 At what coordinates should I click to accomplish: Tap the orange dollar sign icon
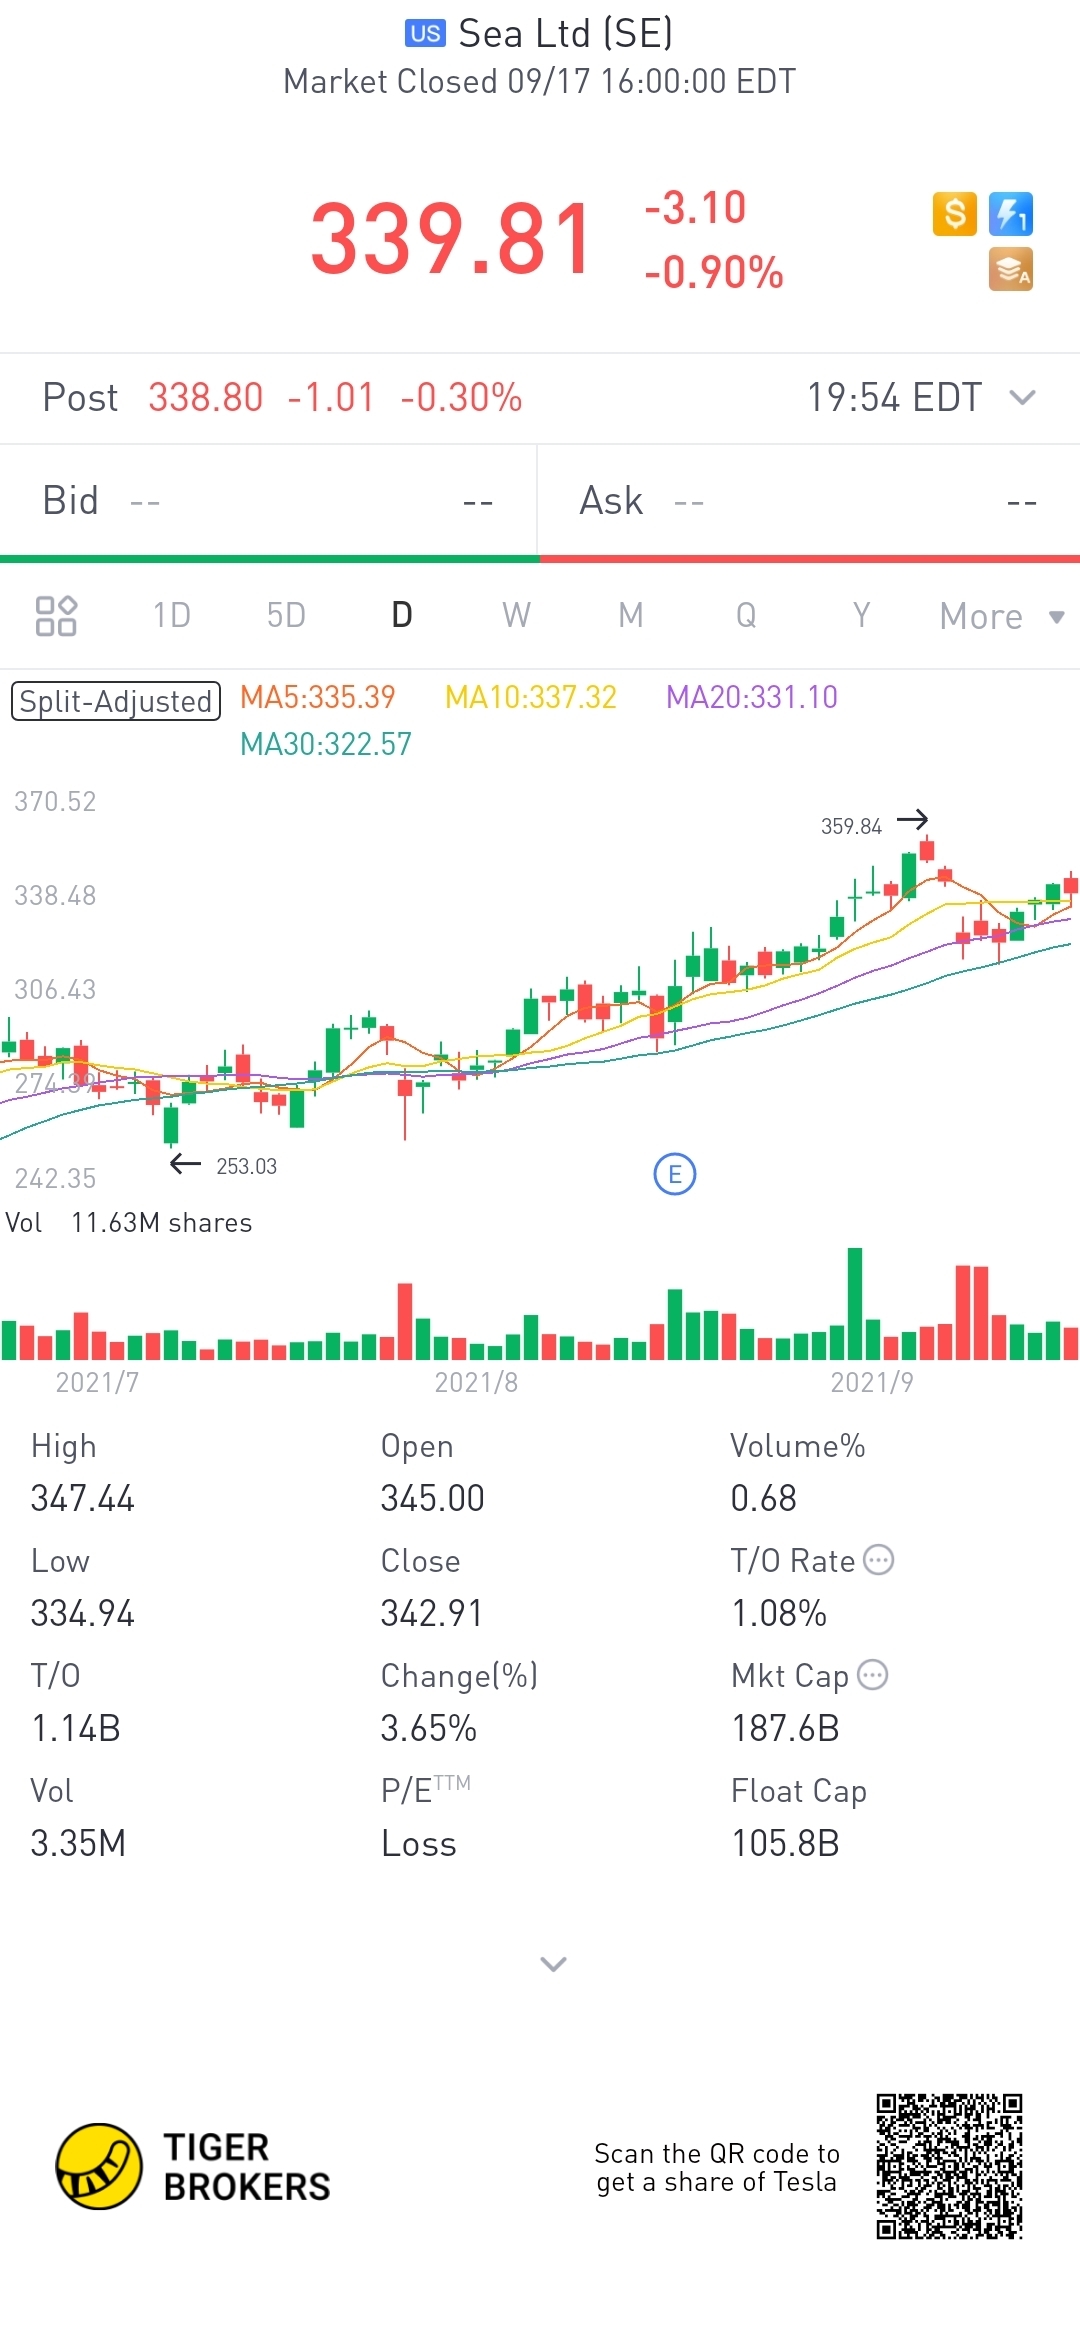(954, 214)
